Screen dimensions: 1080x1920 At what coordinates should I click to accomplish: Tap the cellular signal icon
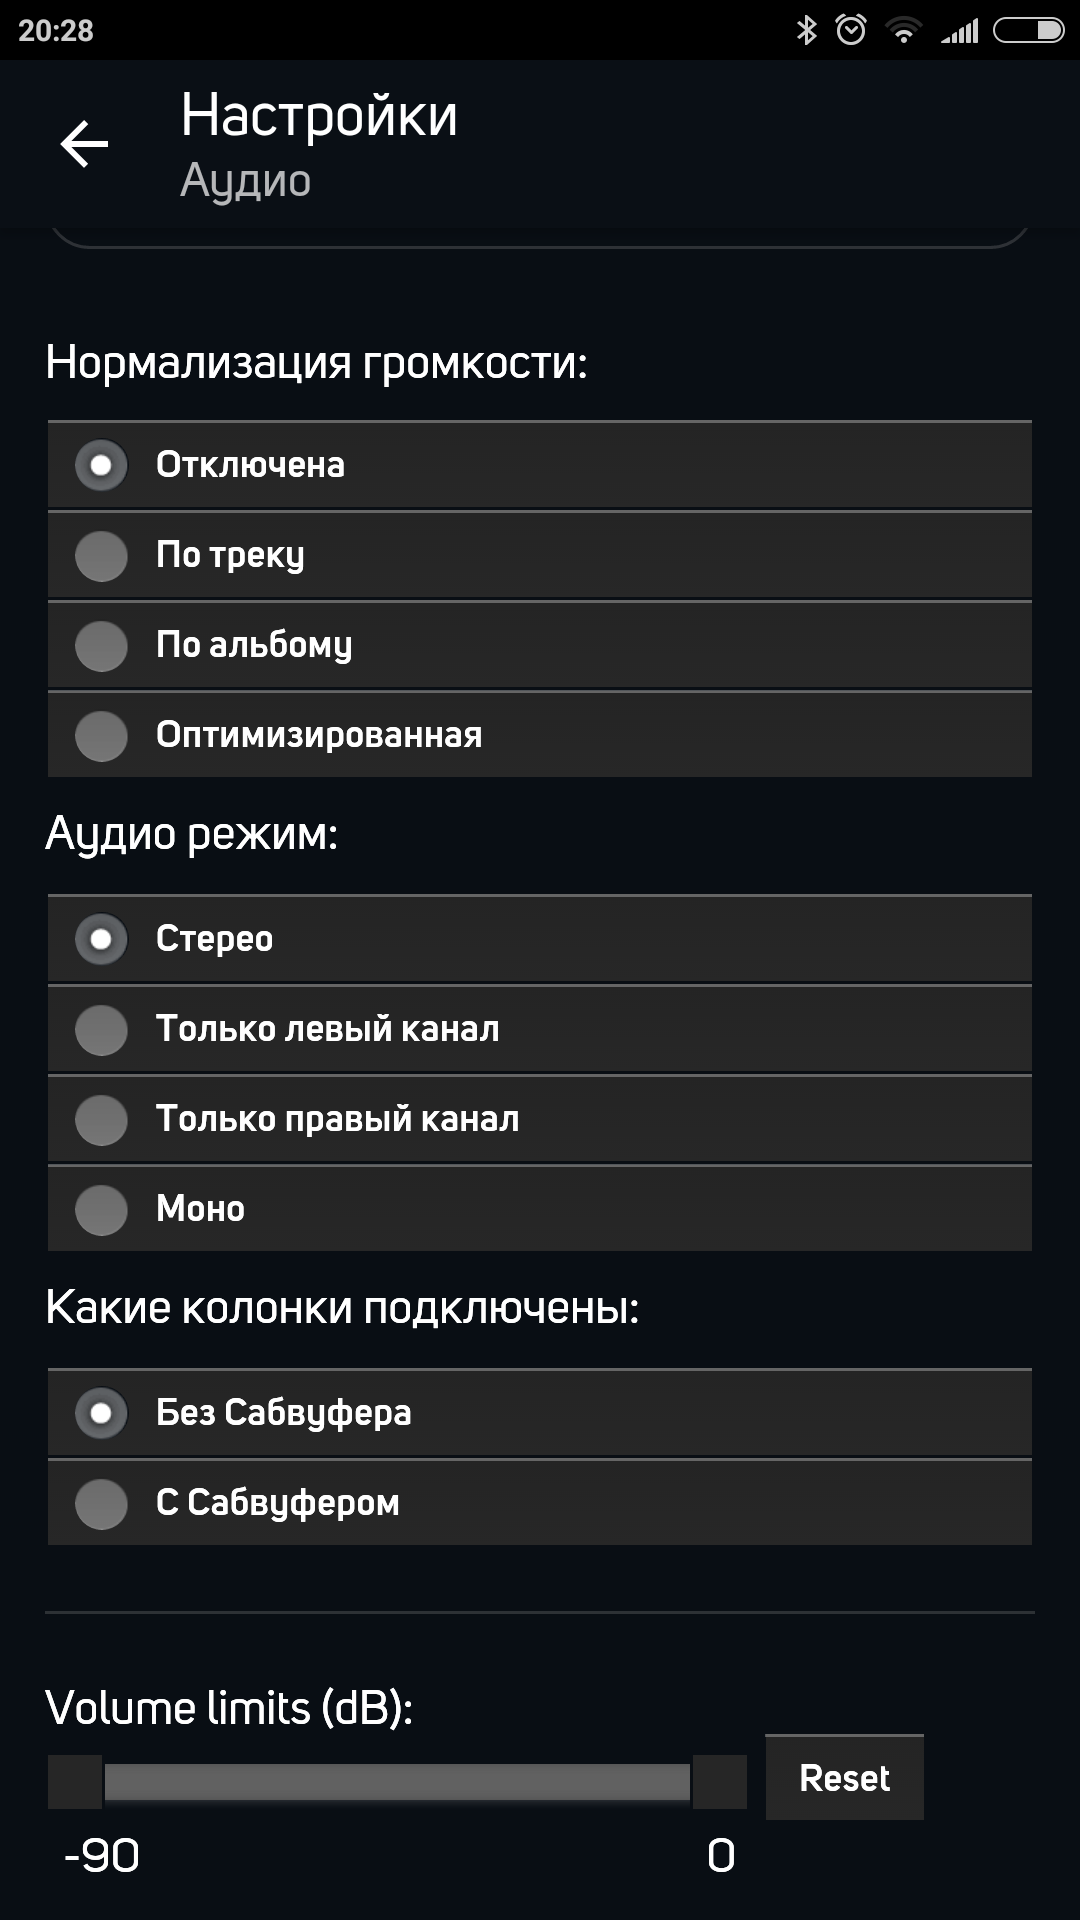pos(960,32)
